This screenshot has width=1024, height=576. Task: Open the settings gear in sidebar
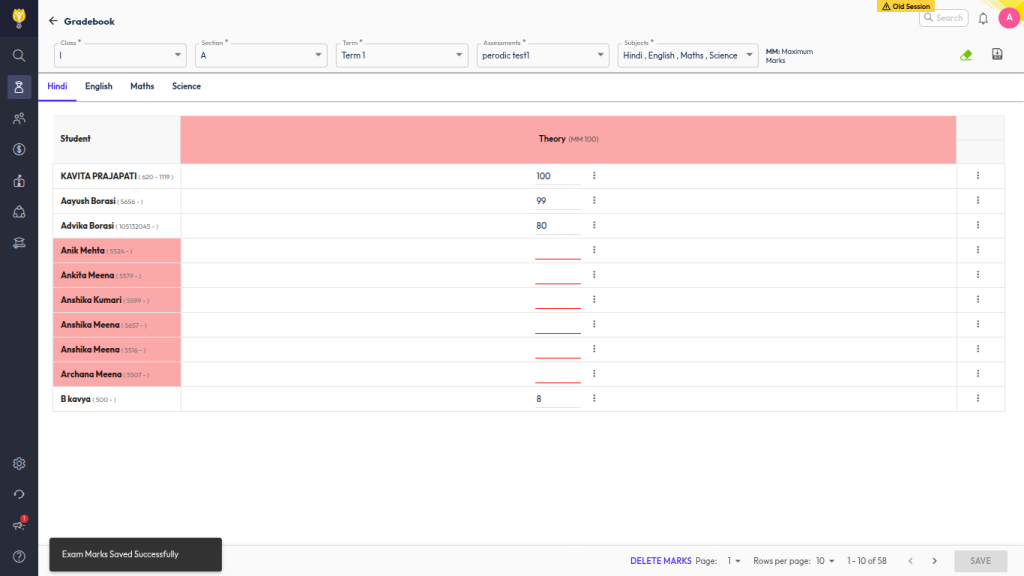[19, 464]
